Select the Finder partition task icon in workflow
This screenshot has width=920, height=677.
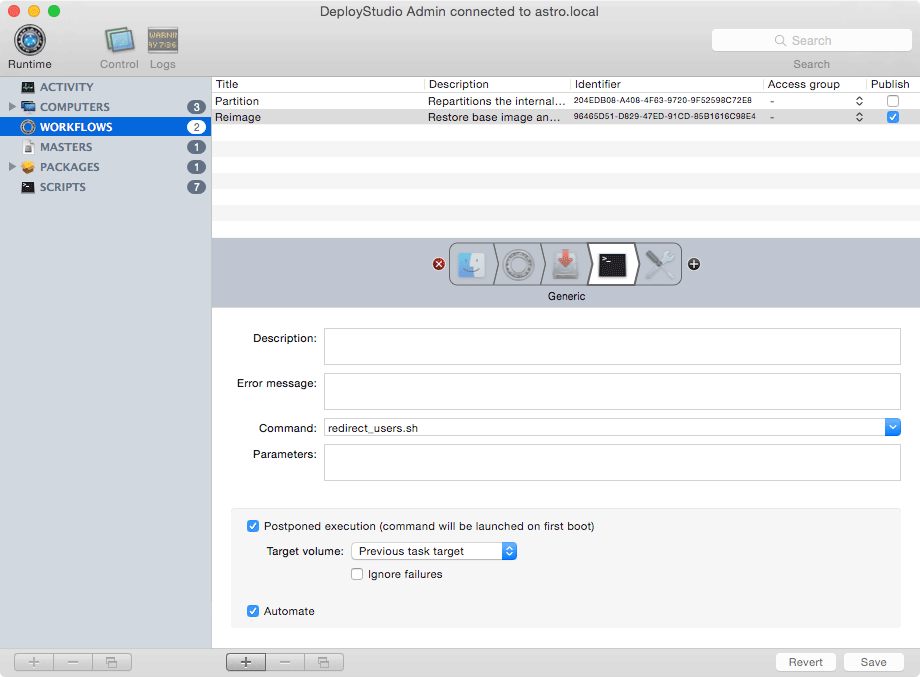(471, 264)
